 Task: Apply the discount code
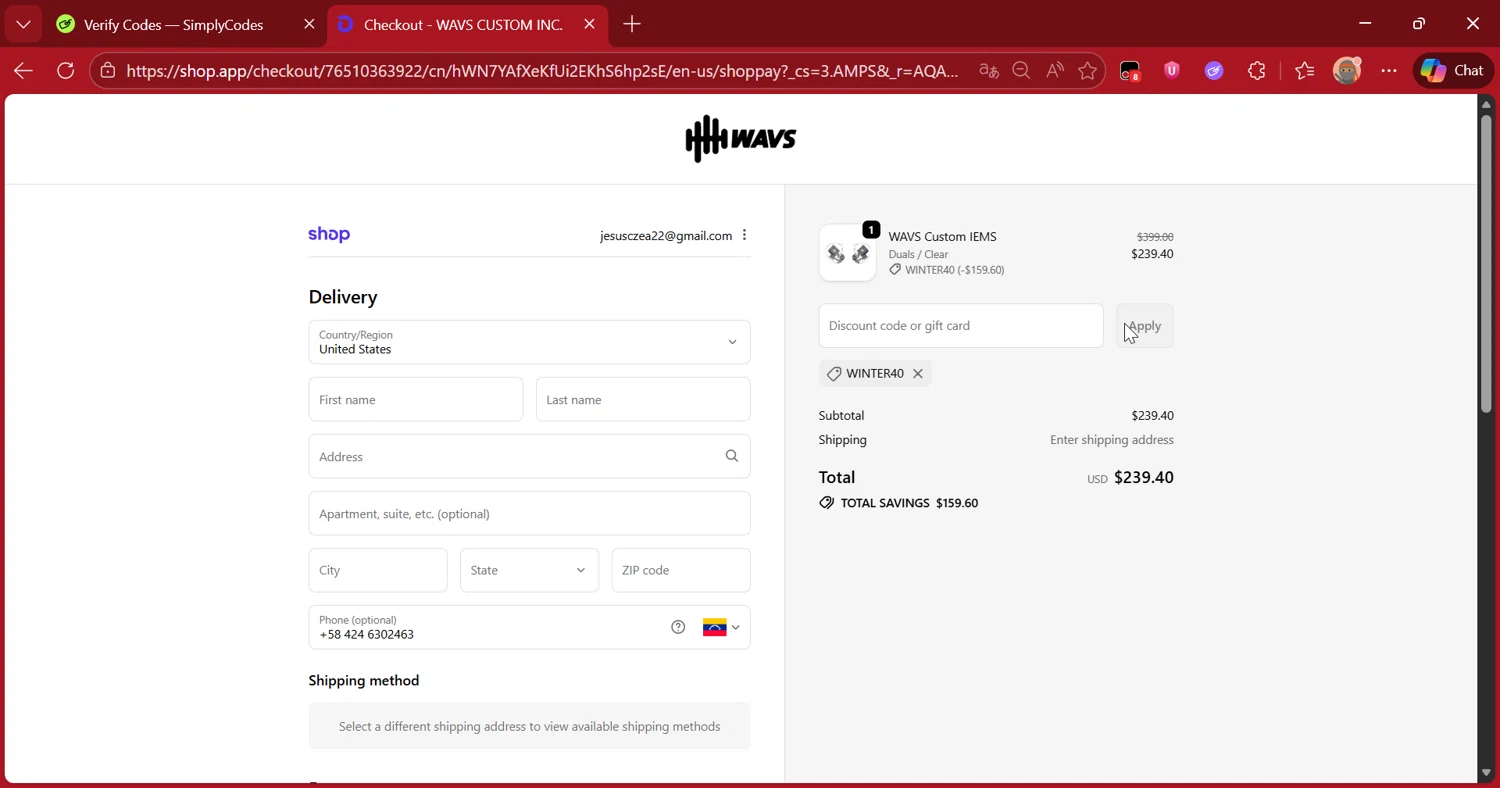[1145, 326]
